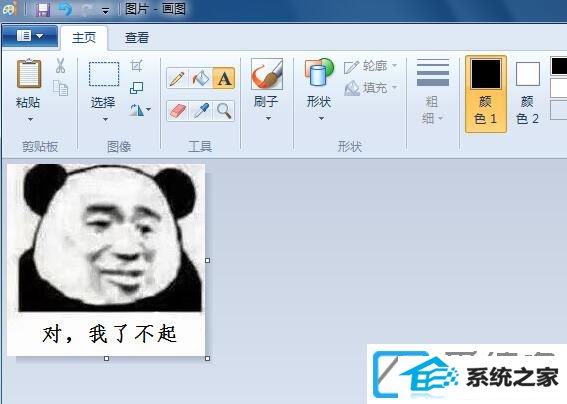Click the right edge canvas resize handle
The image size is (567, 404).
pyautogui.click(x=208, y=260)
